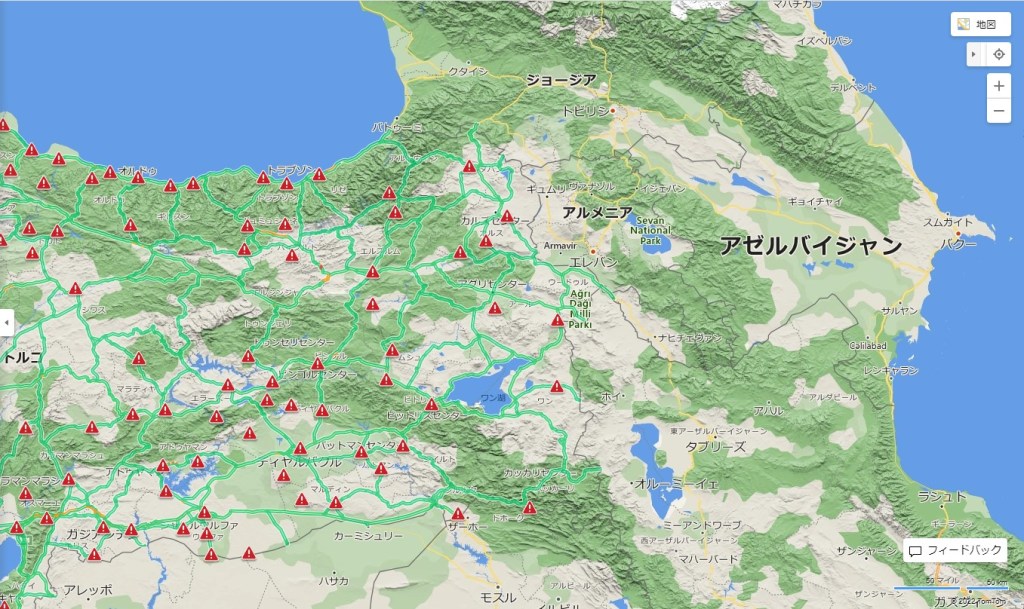1024x609 pixels.
Task: Click the ジョージア country label
Action: [561, 80]
